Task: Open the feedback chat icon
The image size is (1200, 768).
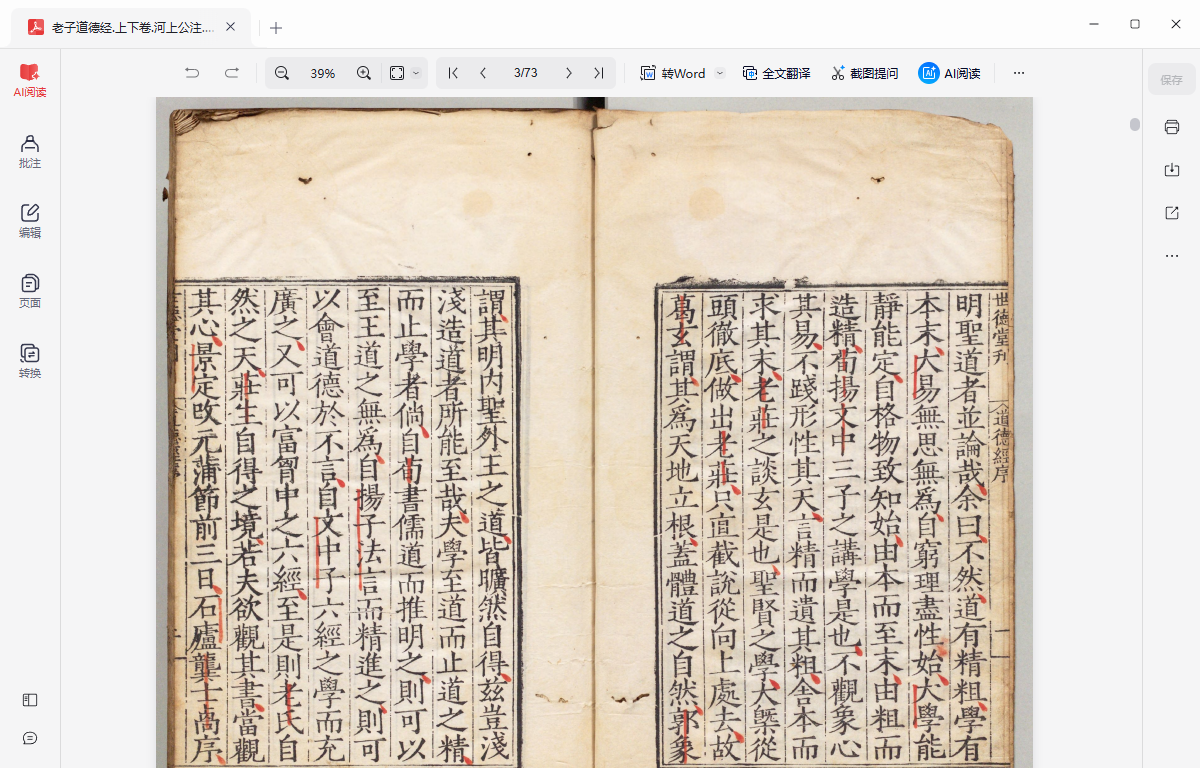Action: [30, 738]
